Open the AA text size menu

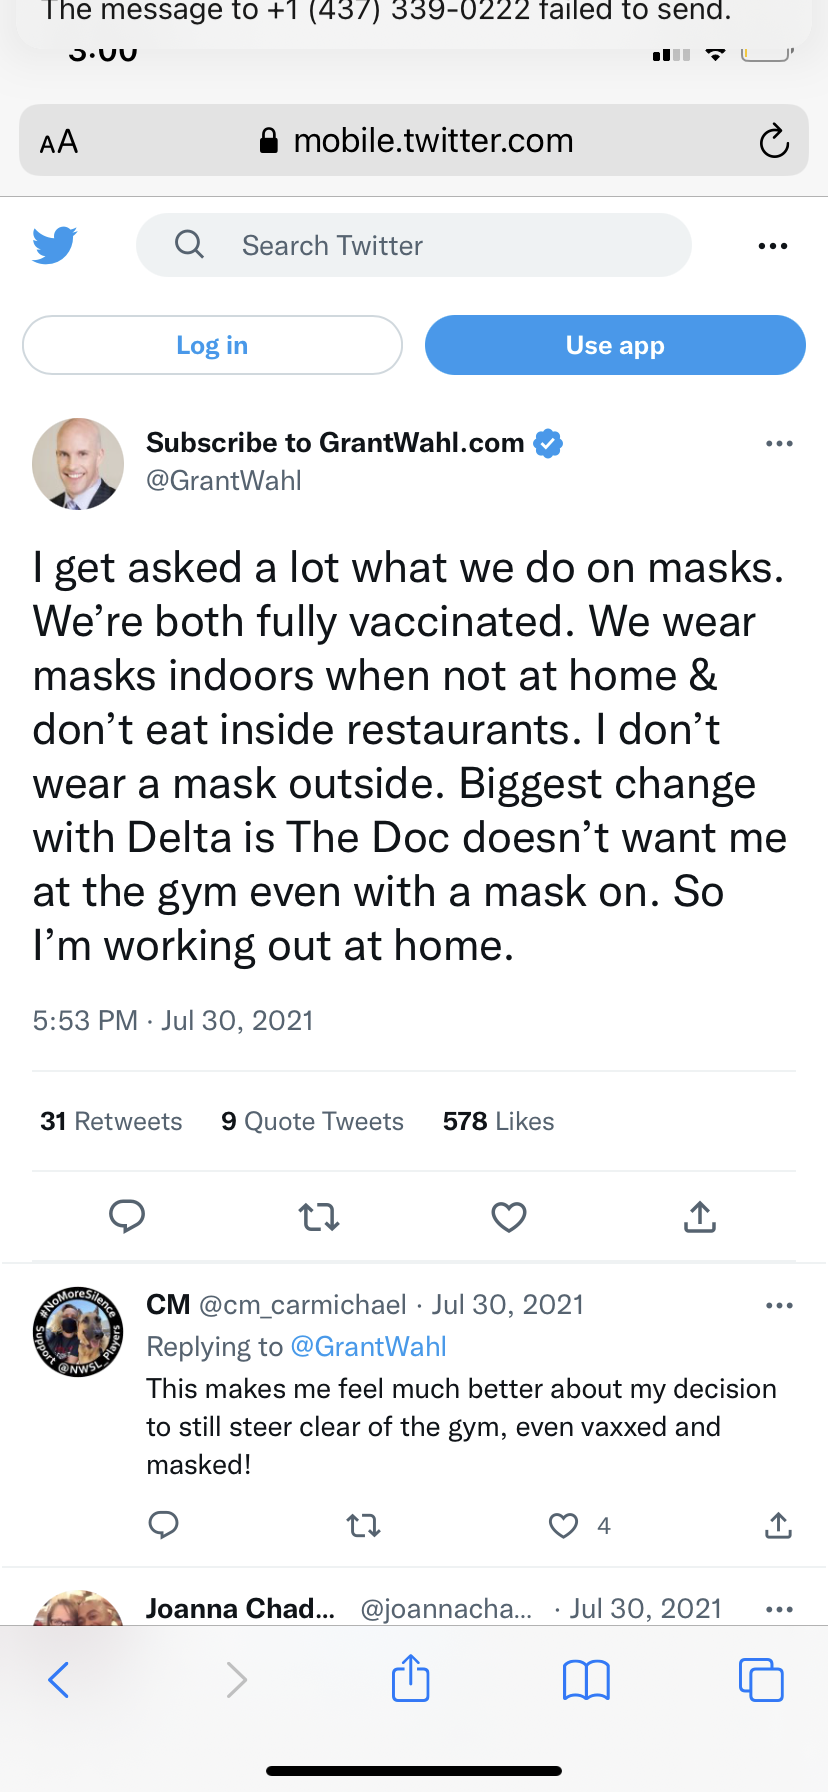(59, 142)
